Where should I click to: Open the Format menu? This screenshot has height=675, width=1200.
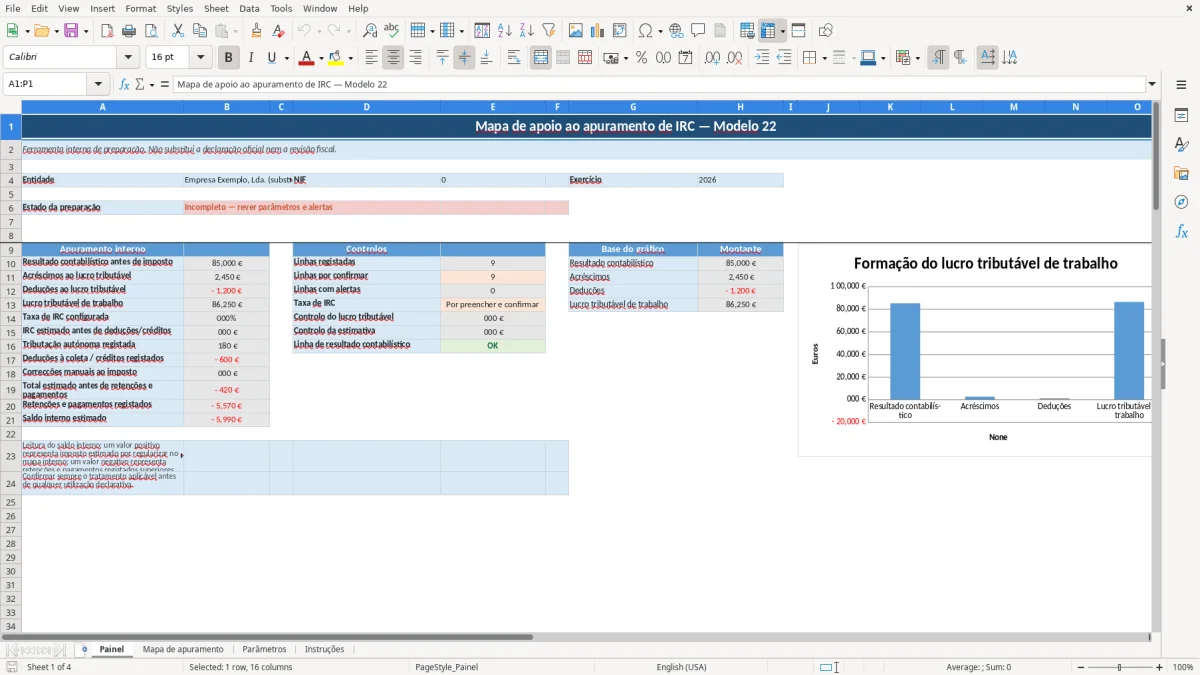(141, 8)
